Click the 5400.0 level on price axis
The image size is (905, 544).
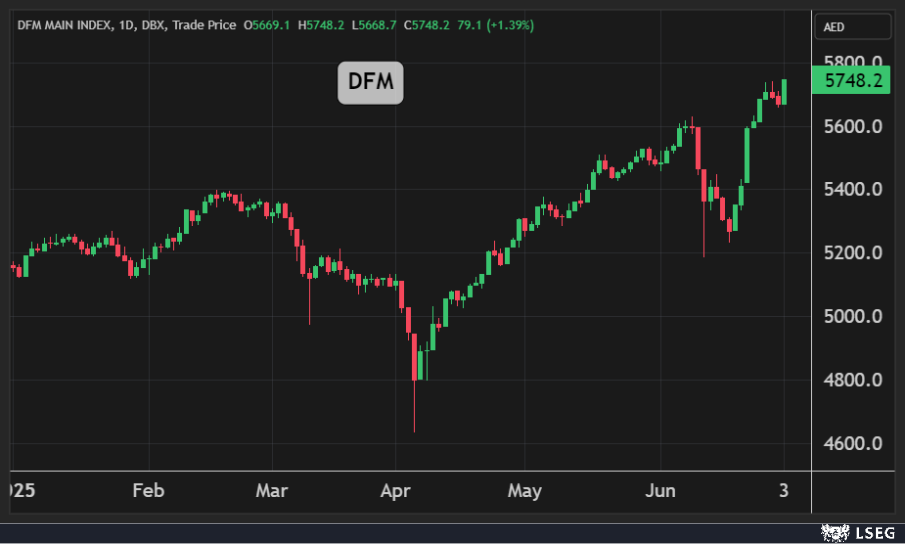pos(851,190)
